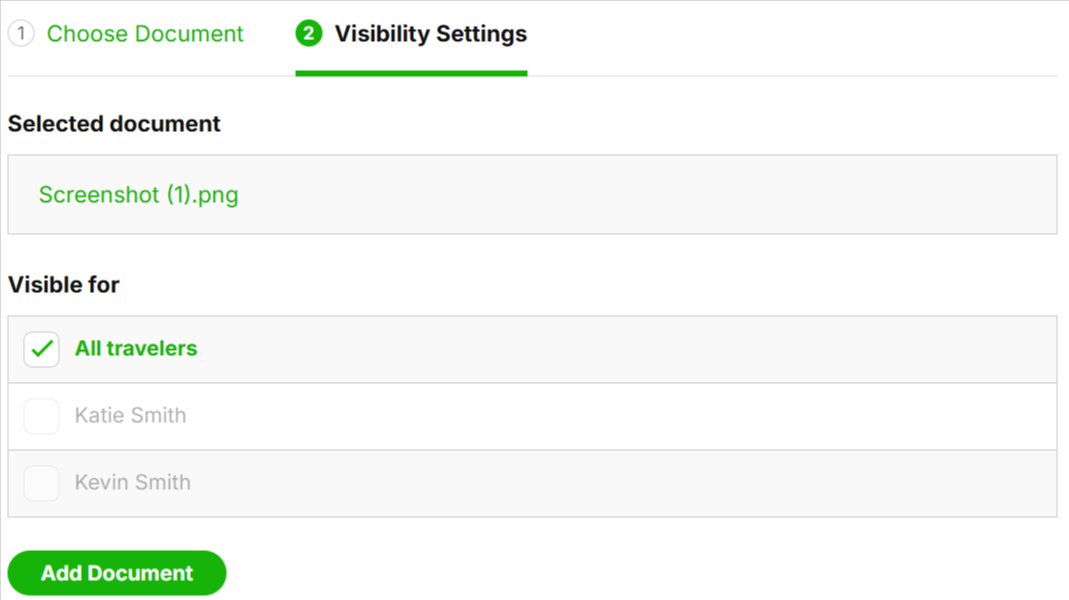
Task: Click the Visible for heading
Action: coord(64,285)
